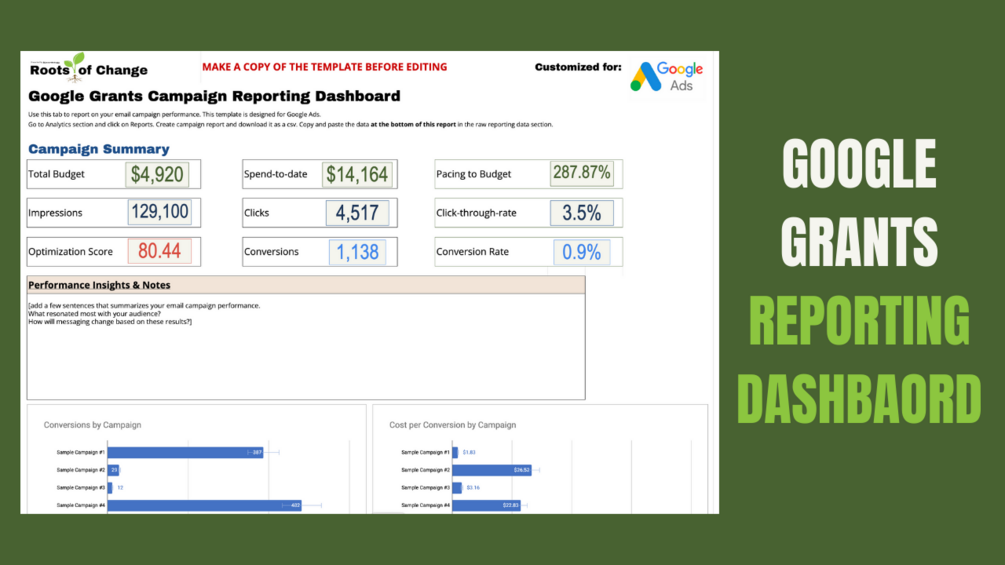Click the Impressions label
1005x565 pixels.
(x=55, y=213)
